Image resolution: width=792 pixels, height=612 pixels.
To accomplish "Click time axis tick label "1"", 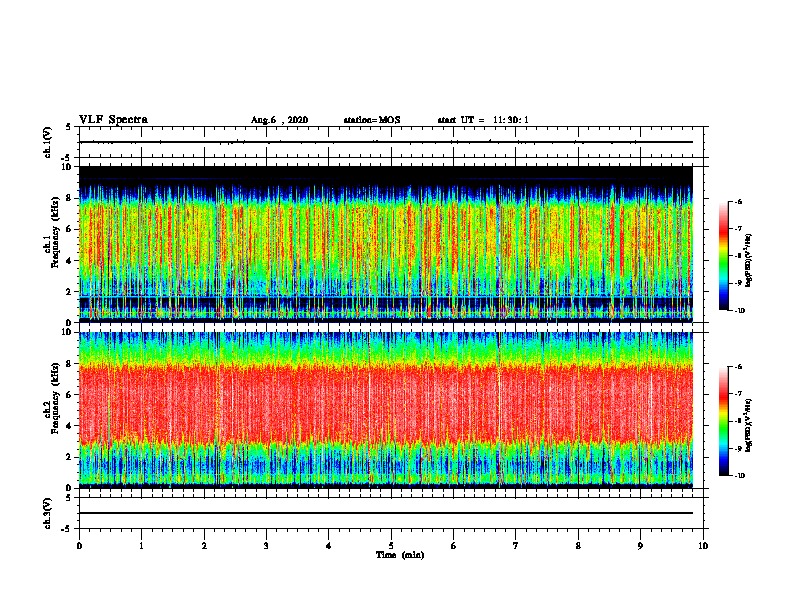I will pos(141,545).
